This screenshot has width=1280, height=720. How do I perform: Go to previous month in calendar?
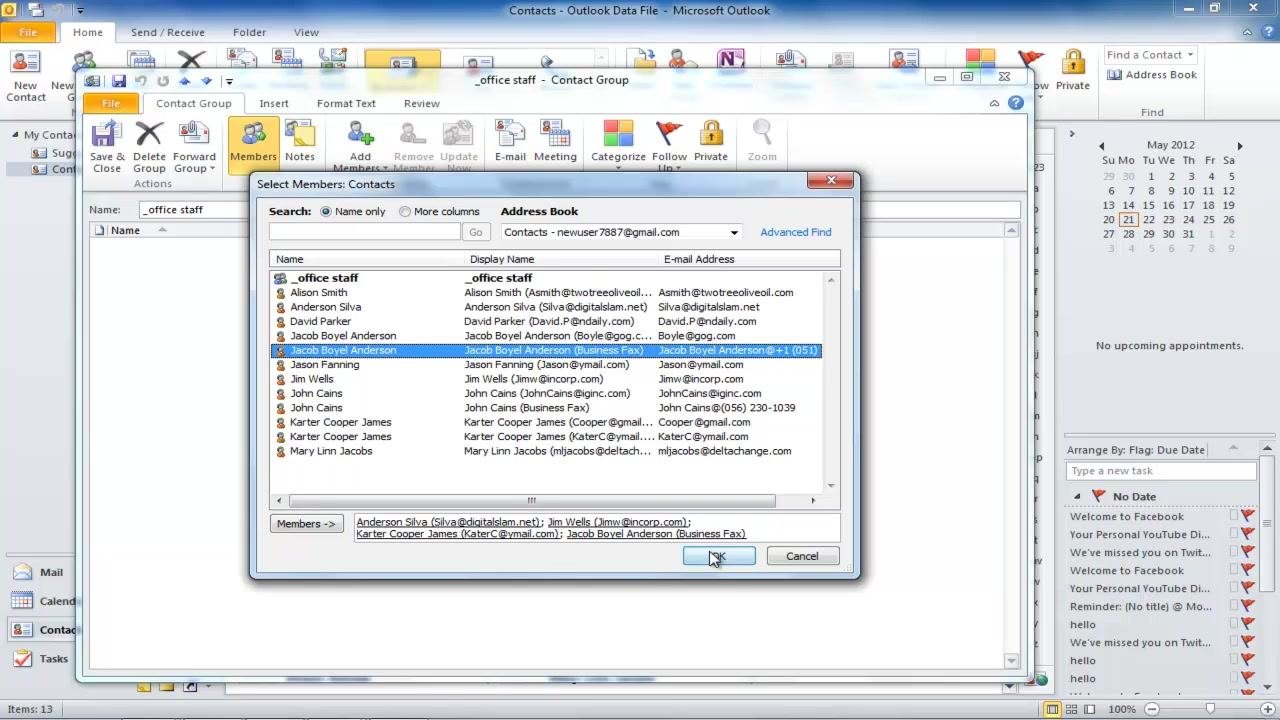click(x=1101, y=146)
